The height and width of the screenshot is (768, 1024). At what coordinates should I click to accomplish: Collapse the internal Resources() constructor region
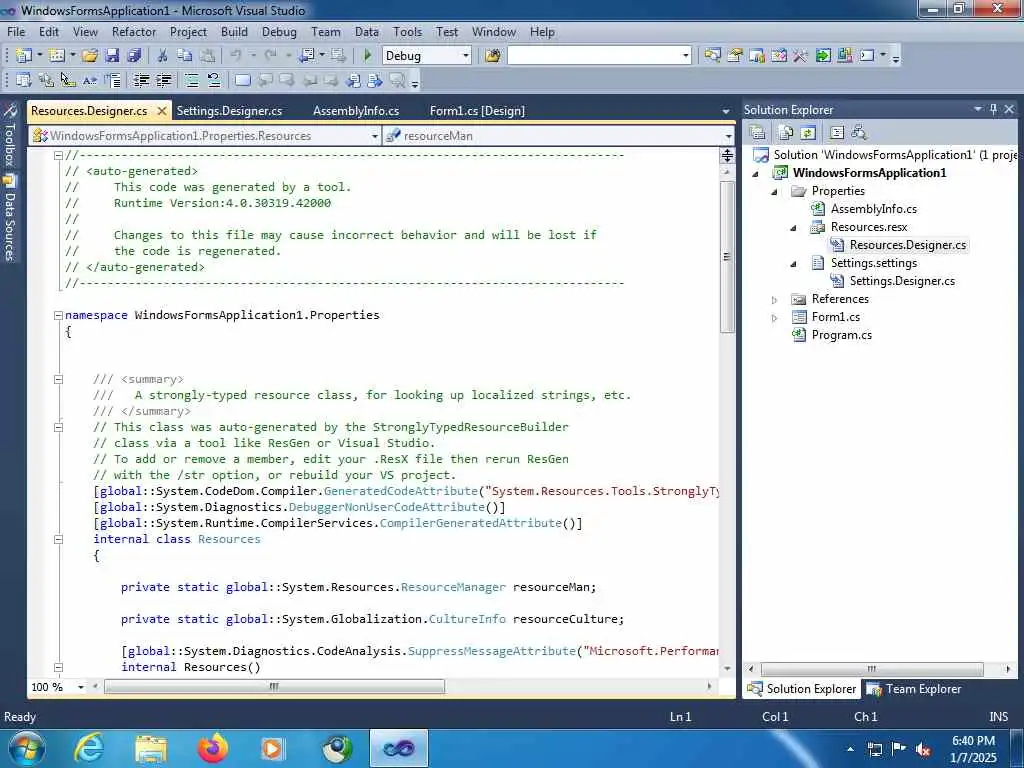58,667
